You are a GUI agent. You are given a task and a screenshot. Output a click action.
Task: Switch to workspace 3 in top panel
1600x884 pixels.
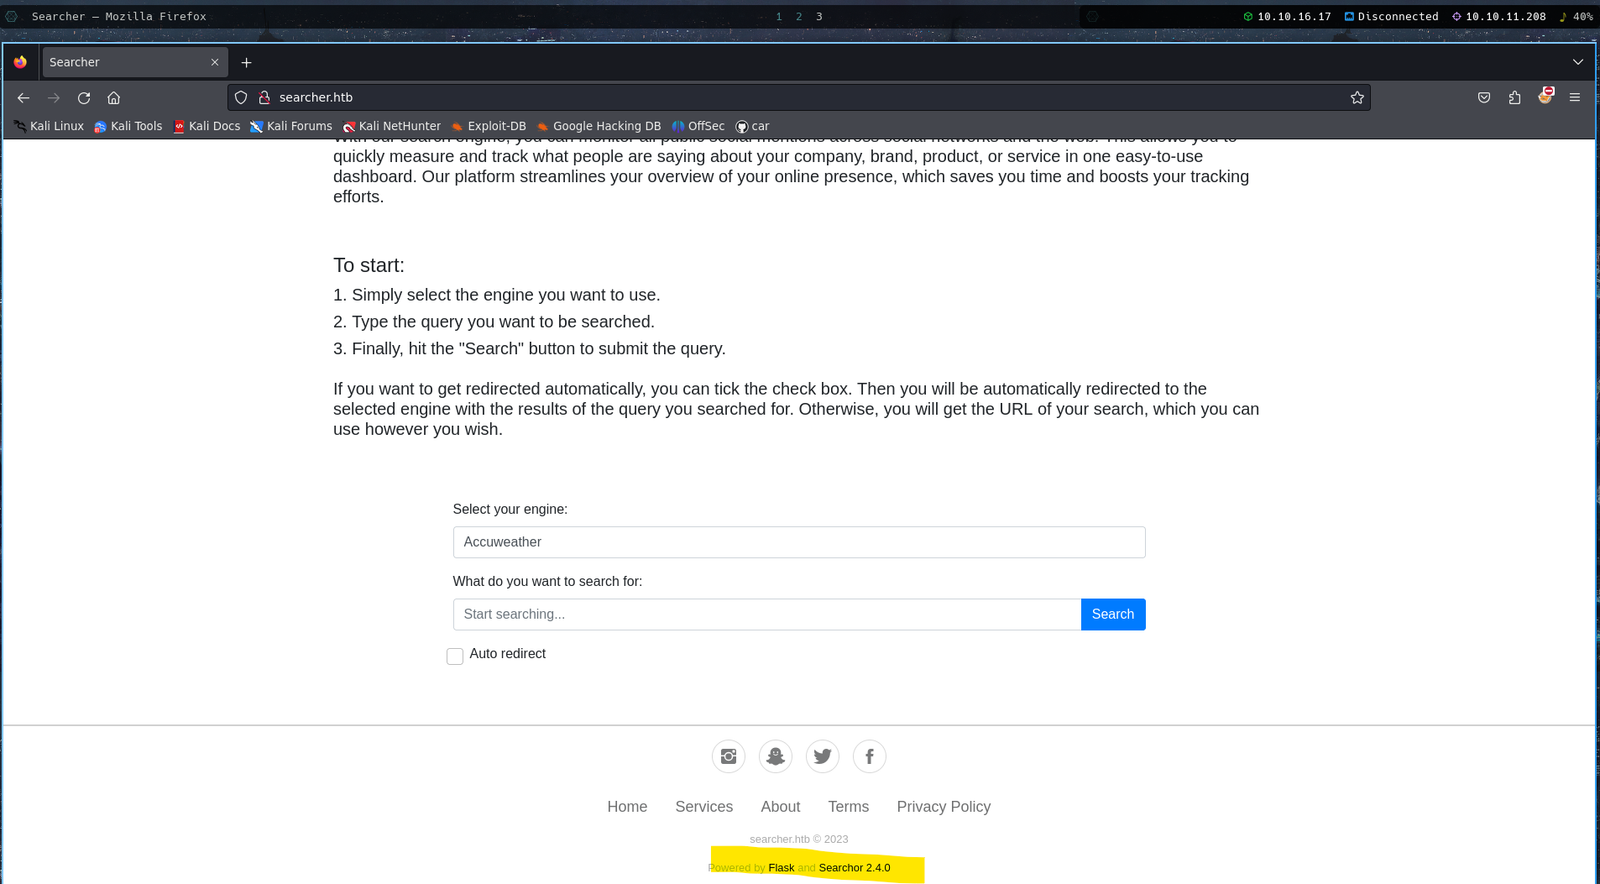[819, 17]
